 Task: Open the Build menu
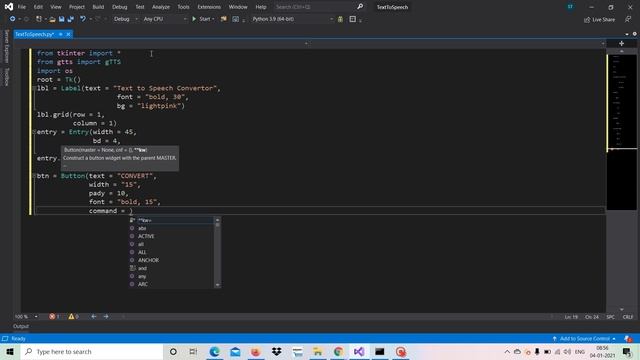pos(98,7)
